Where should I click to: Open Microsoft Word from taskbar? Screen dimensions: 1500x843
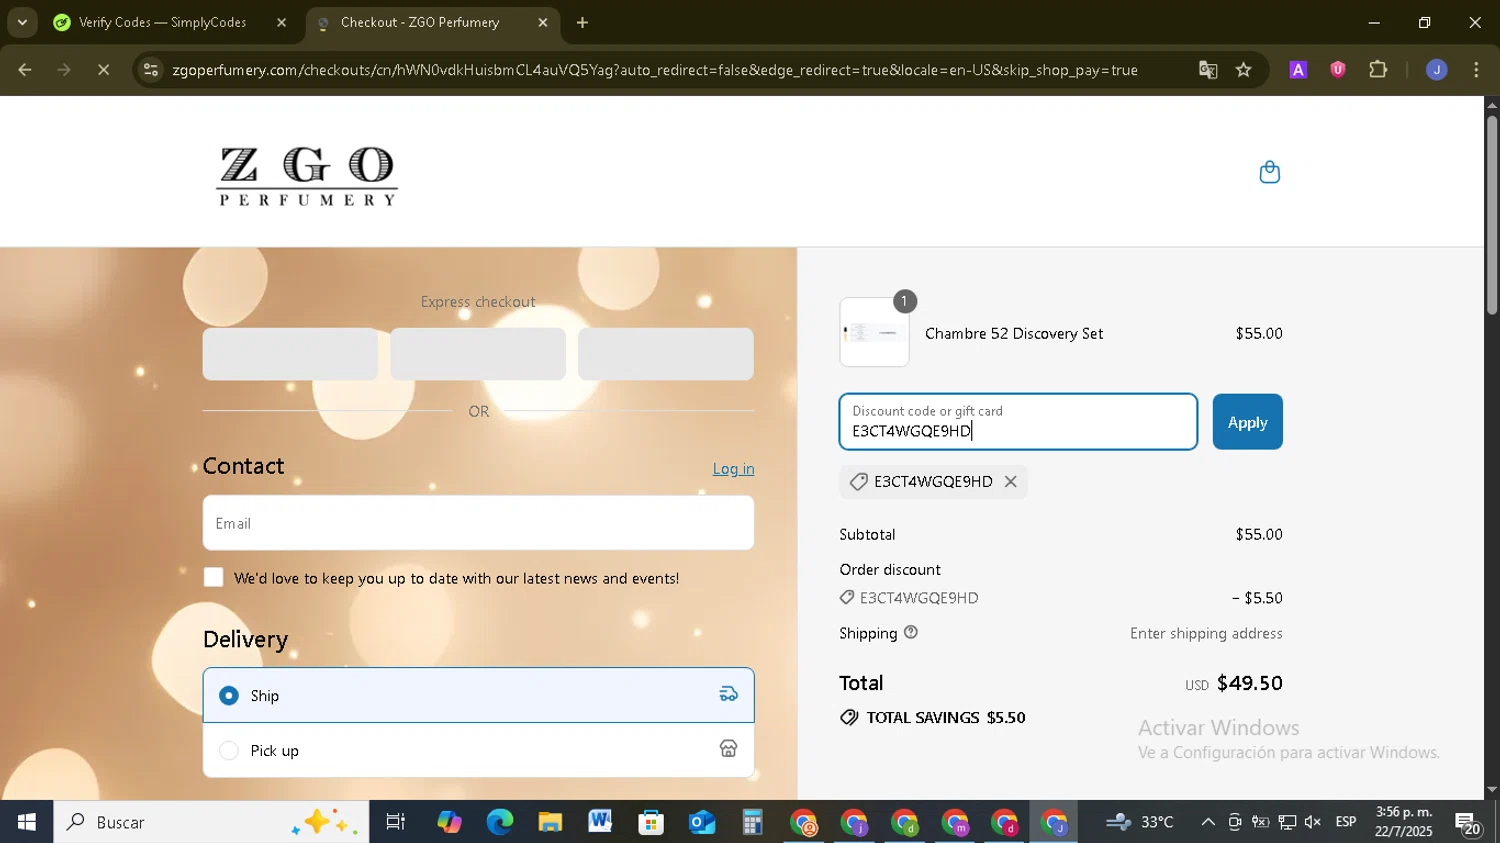600,822
